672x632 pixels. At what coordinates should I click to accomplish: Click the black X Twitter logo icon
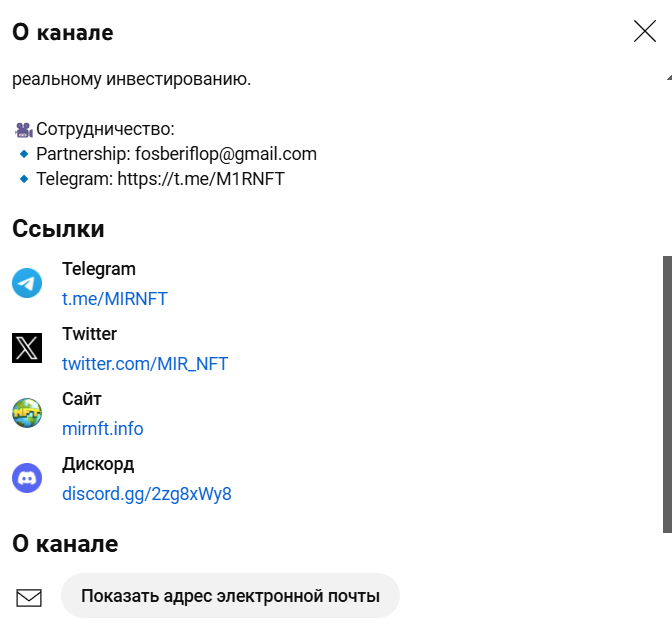(27, 348)
